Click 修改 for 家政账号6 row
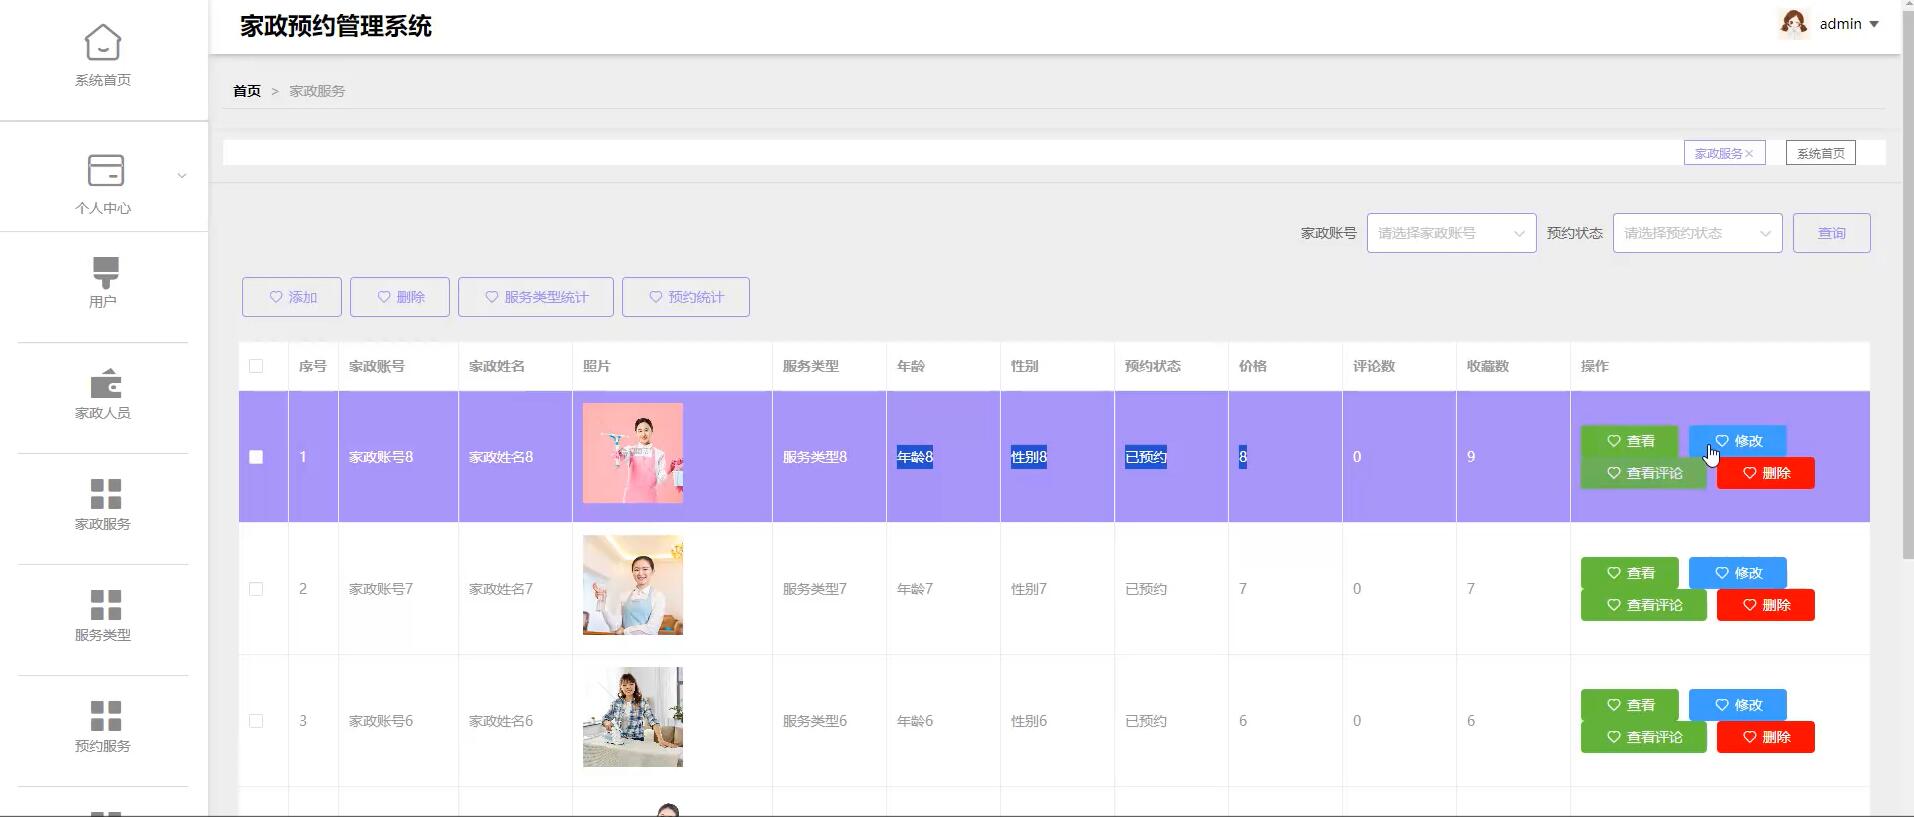The height and width of the screenshot is (817, 1914). click(1737, 705)
